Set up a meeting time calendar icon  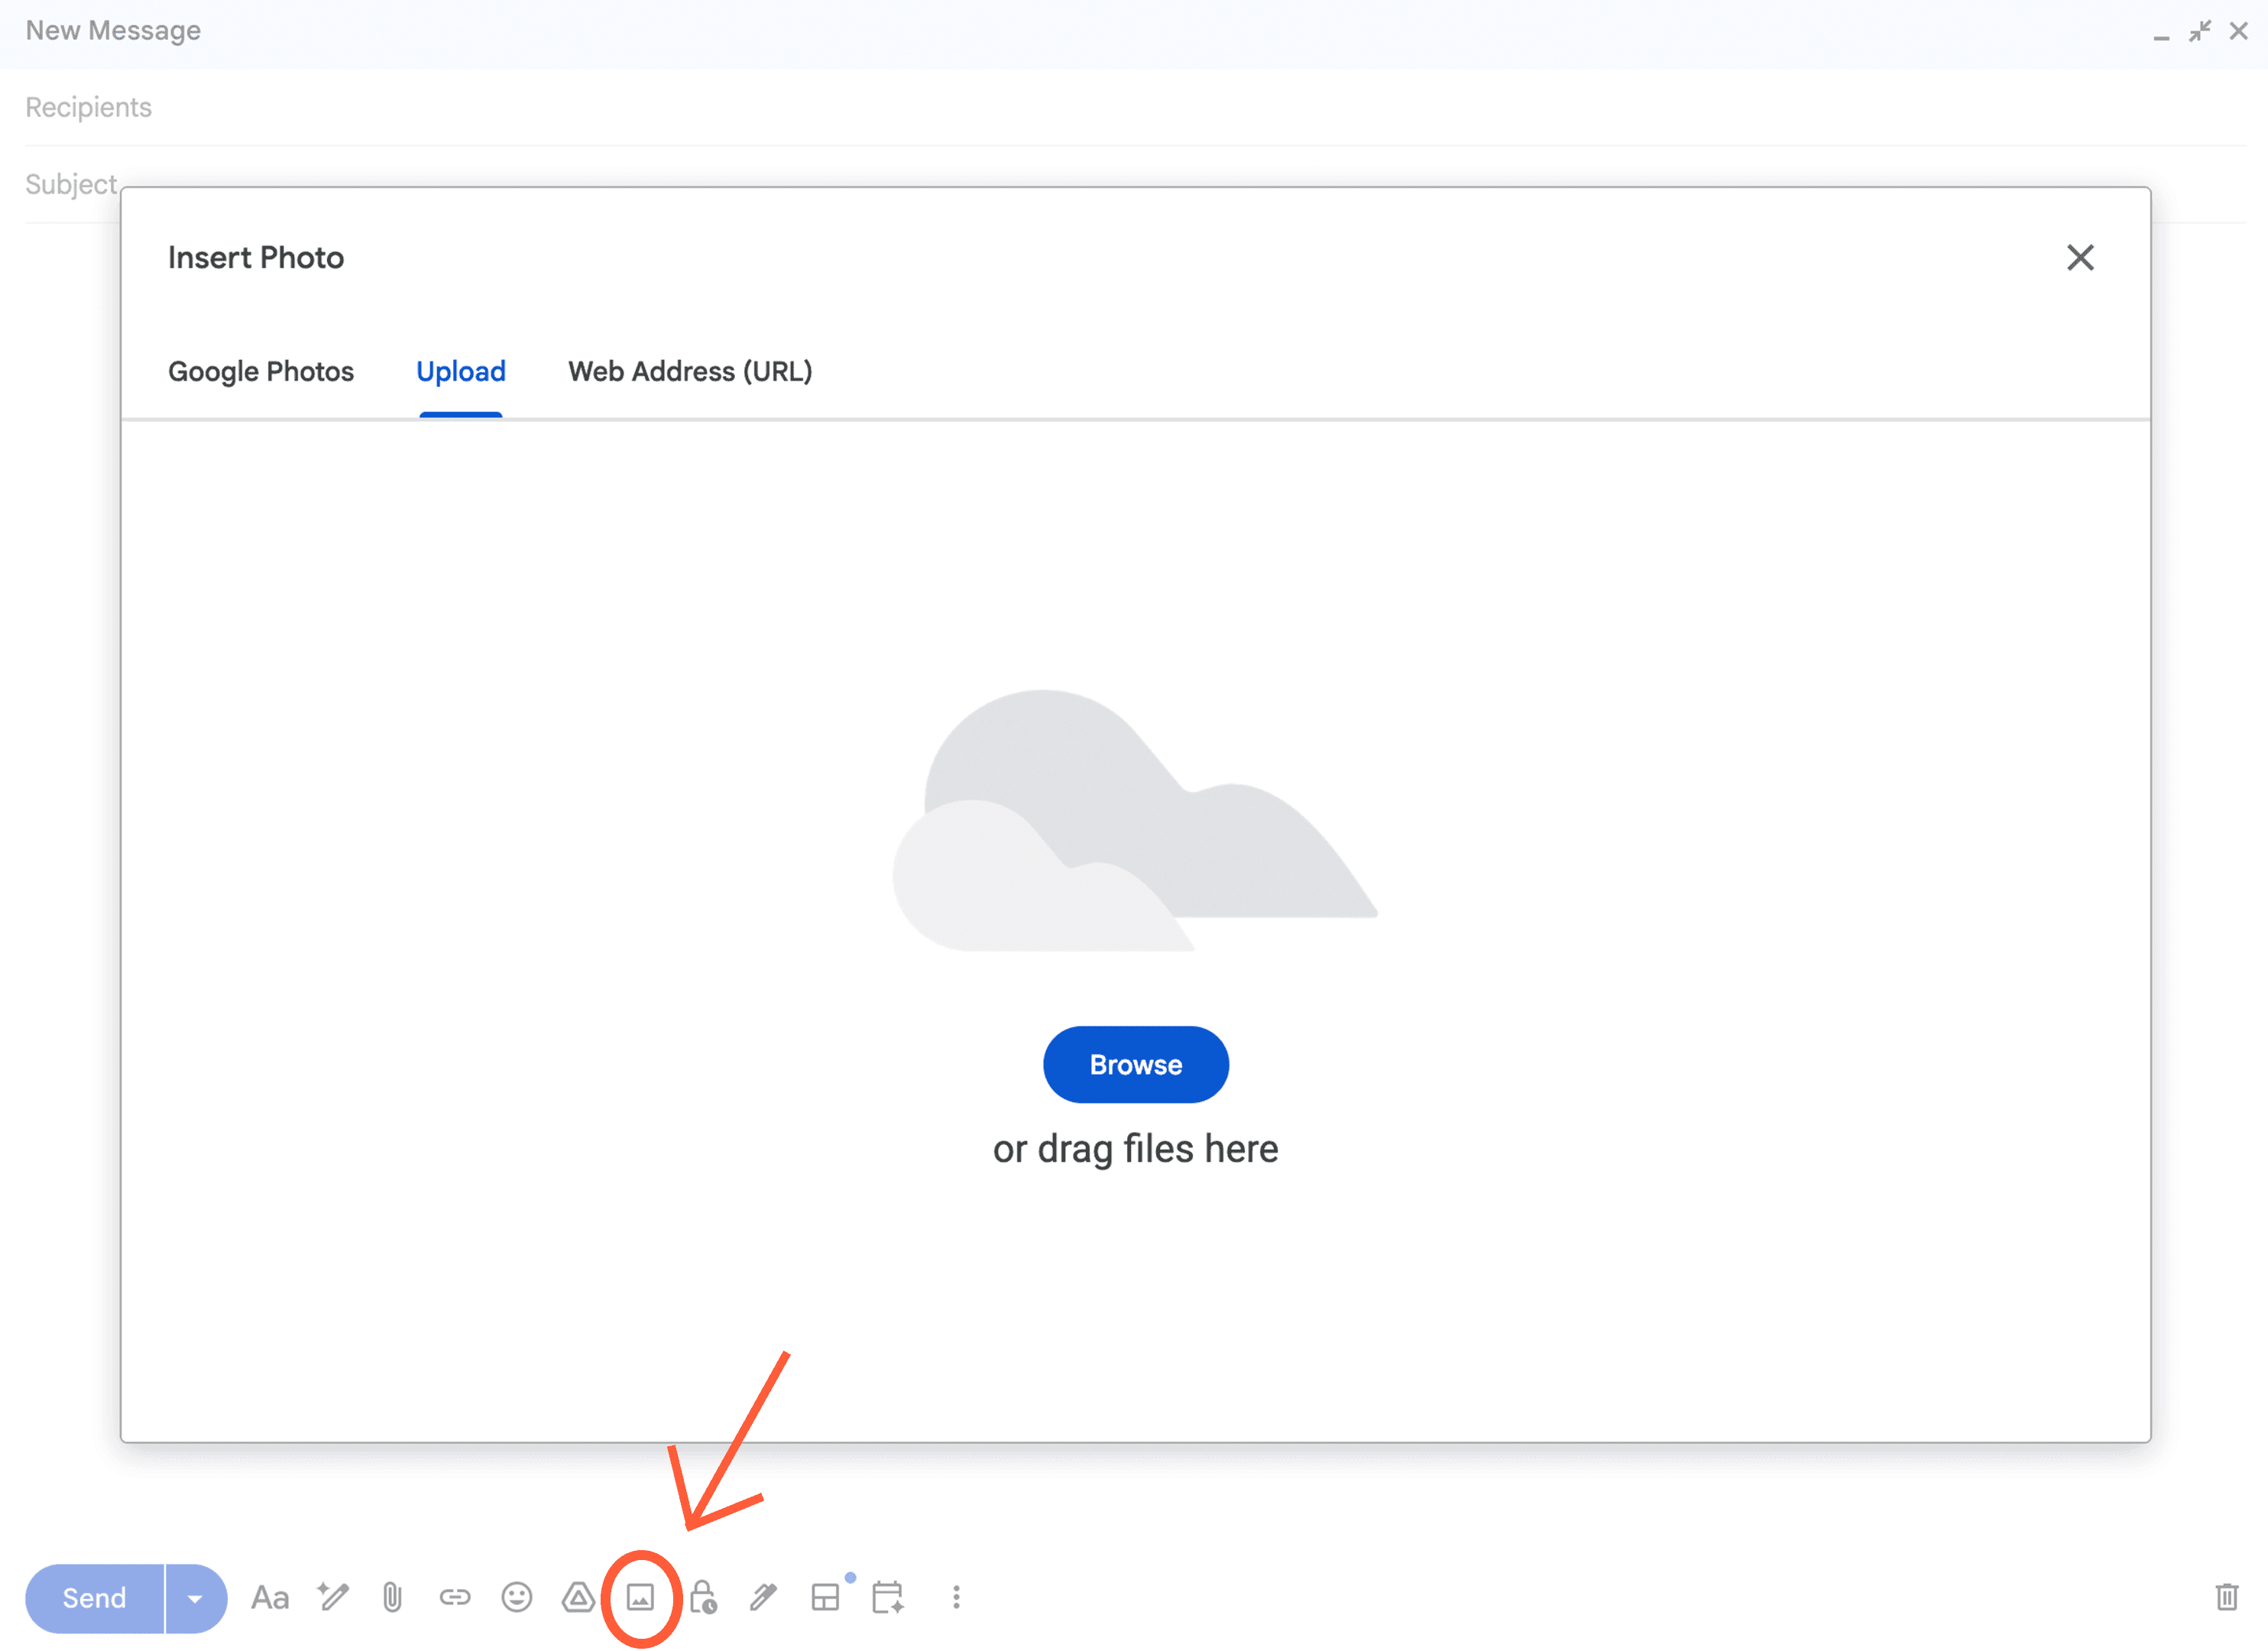pos(888,1597)
